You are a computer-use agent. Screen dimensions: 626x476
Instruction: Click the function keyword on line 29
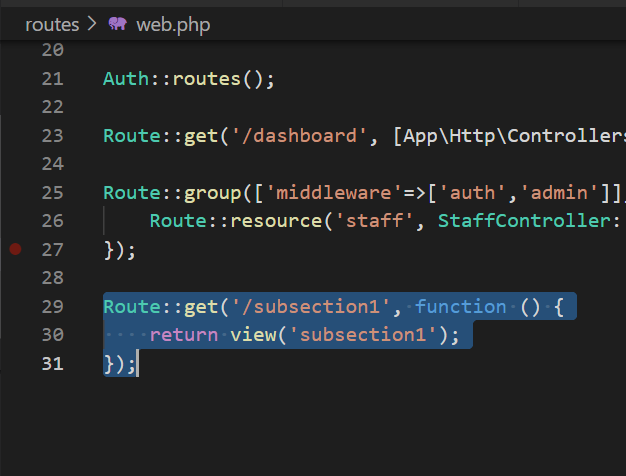[461, 306]
